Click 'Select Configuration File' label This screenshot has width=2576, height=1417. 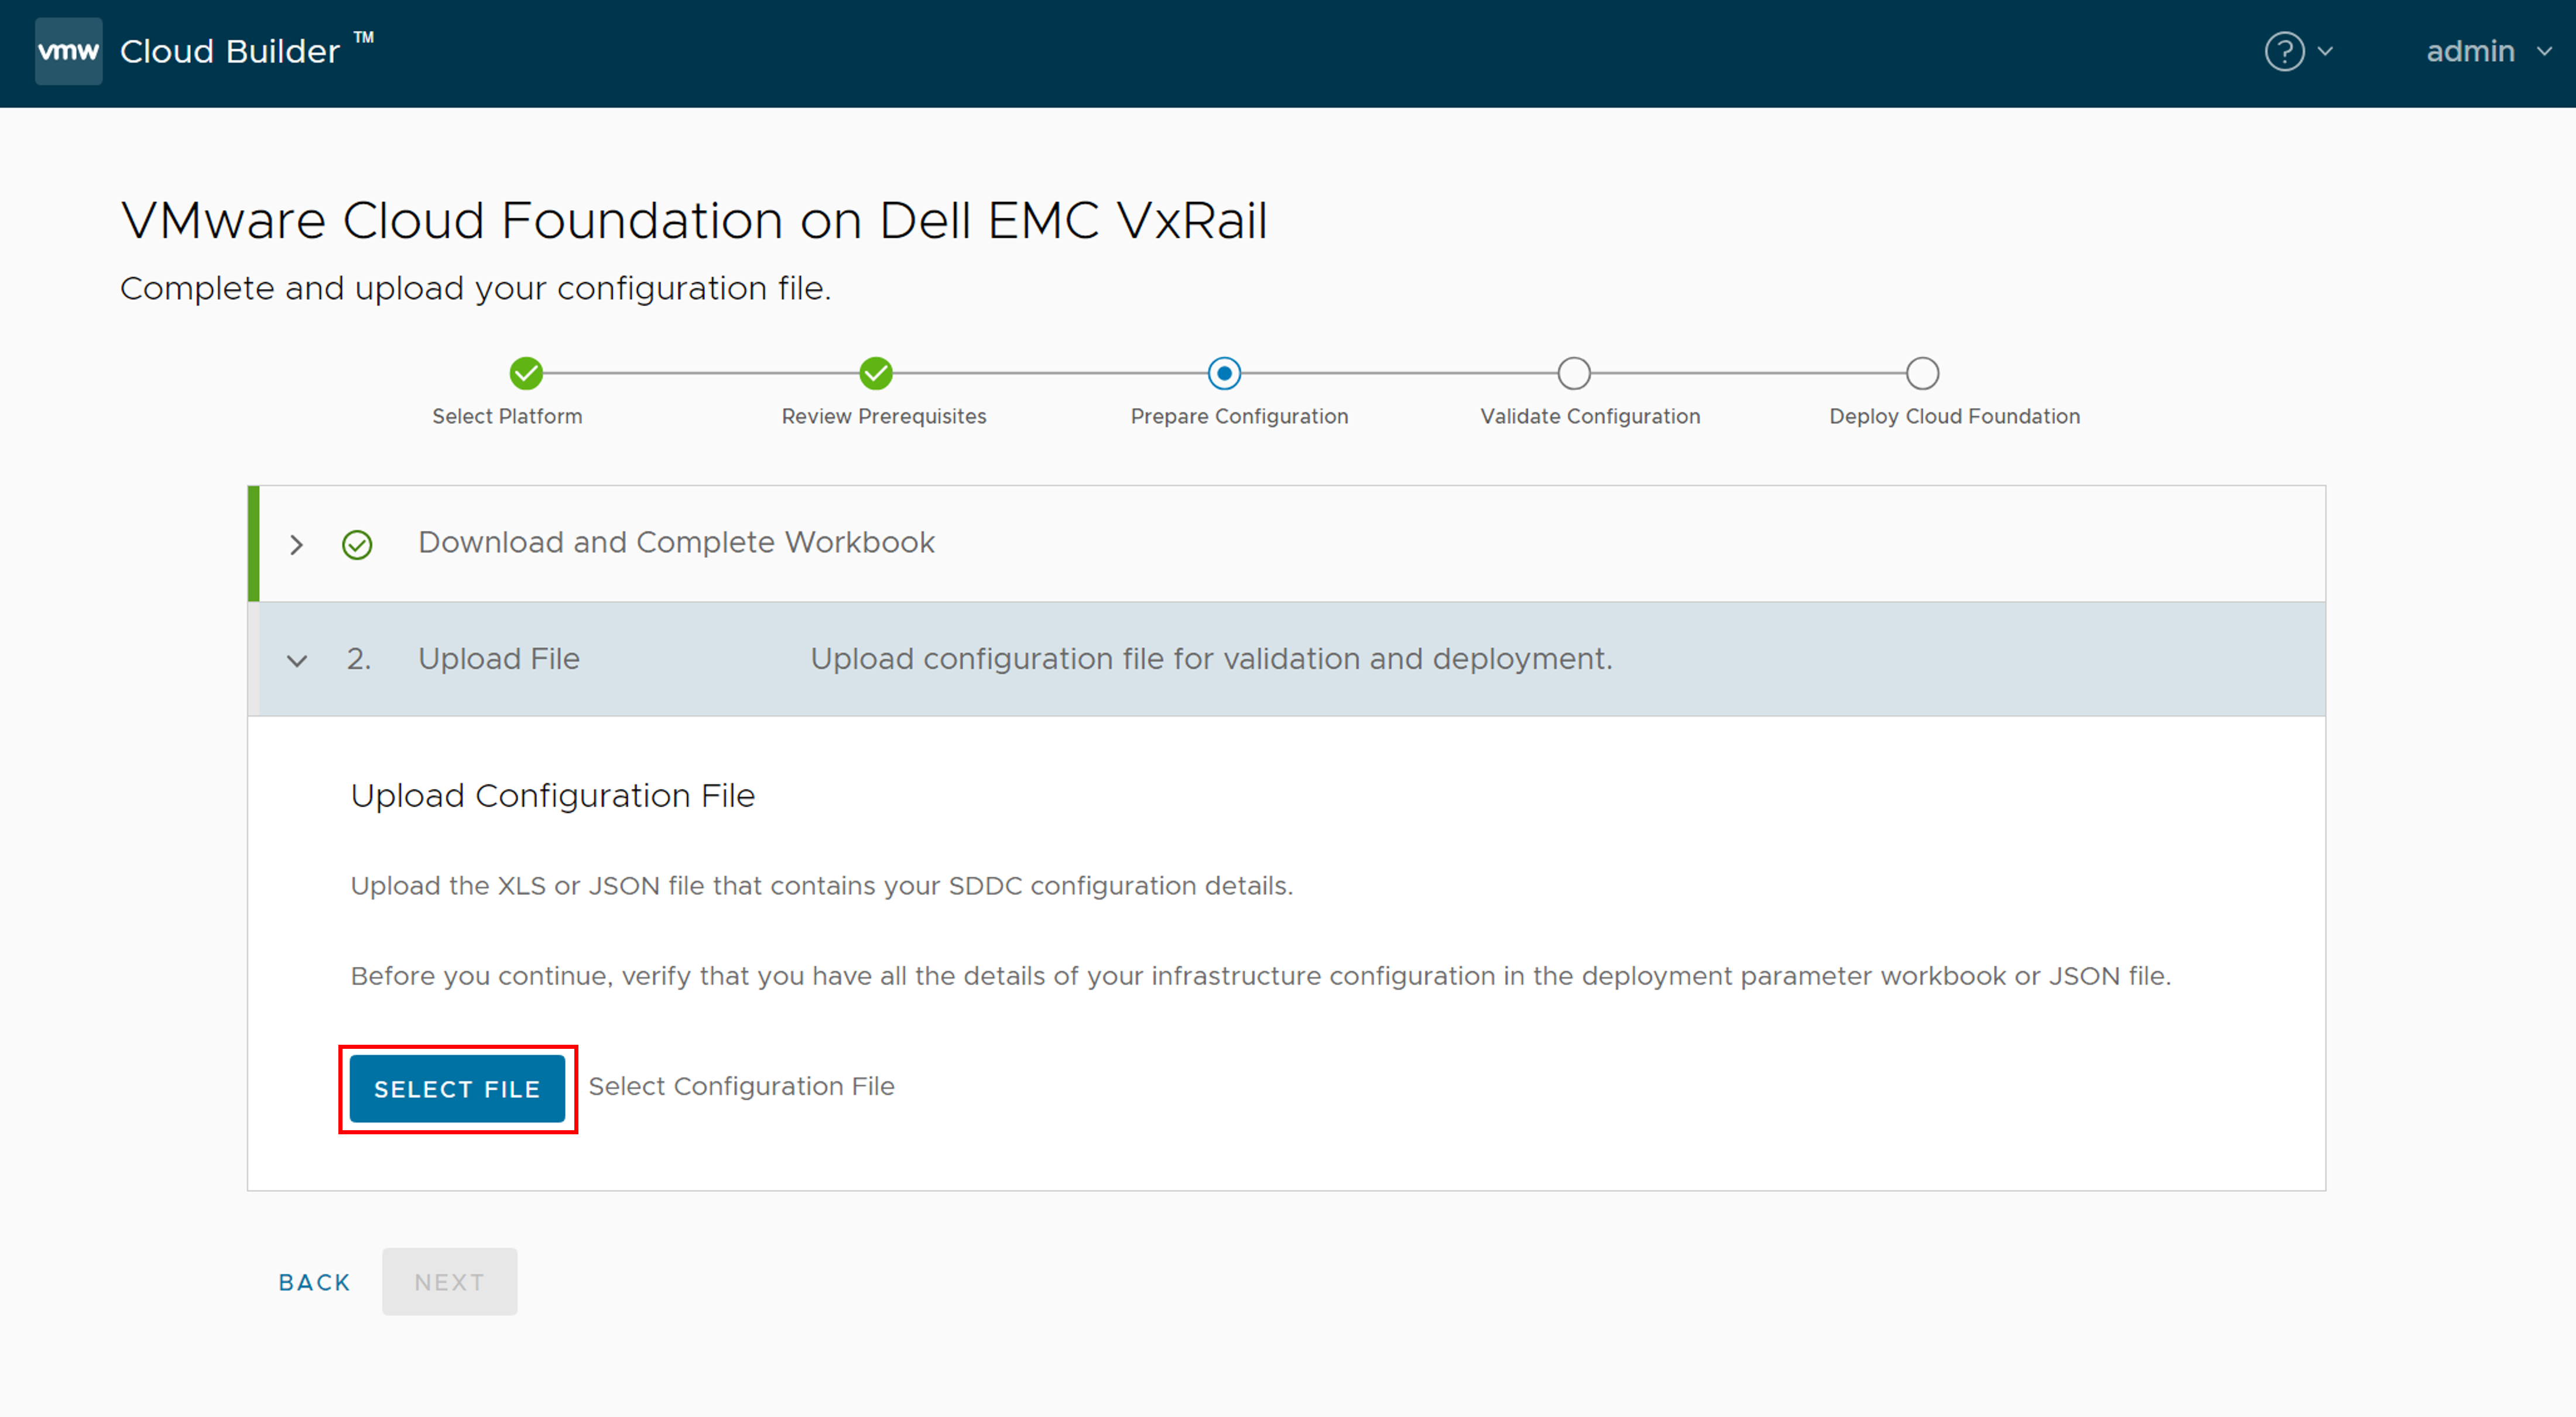tap(741, 1087)
